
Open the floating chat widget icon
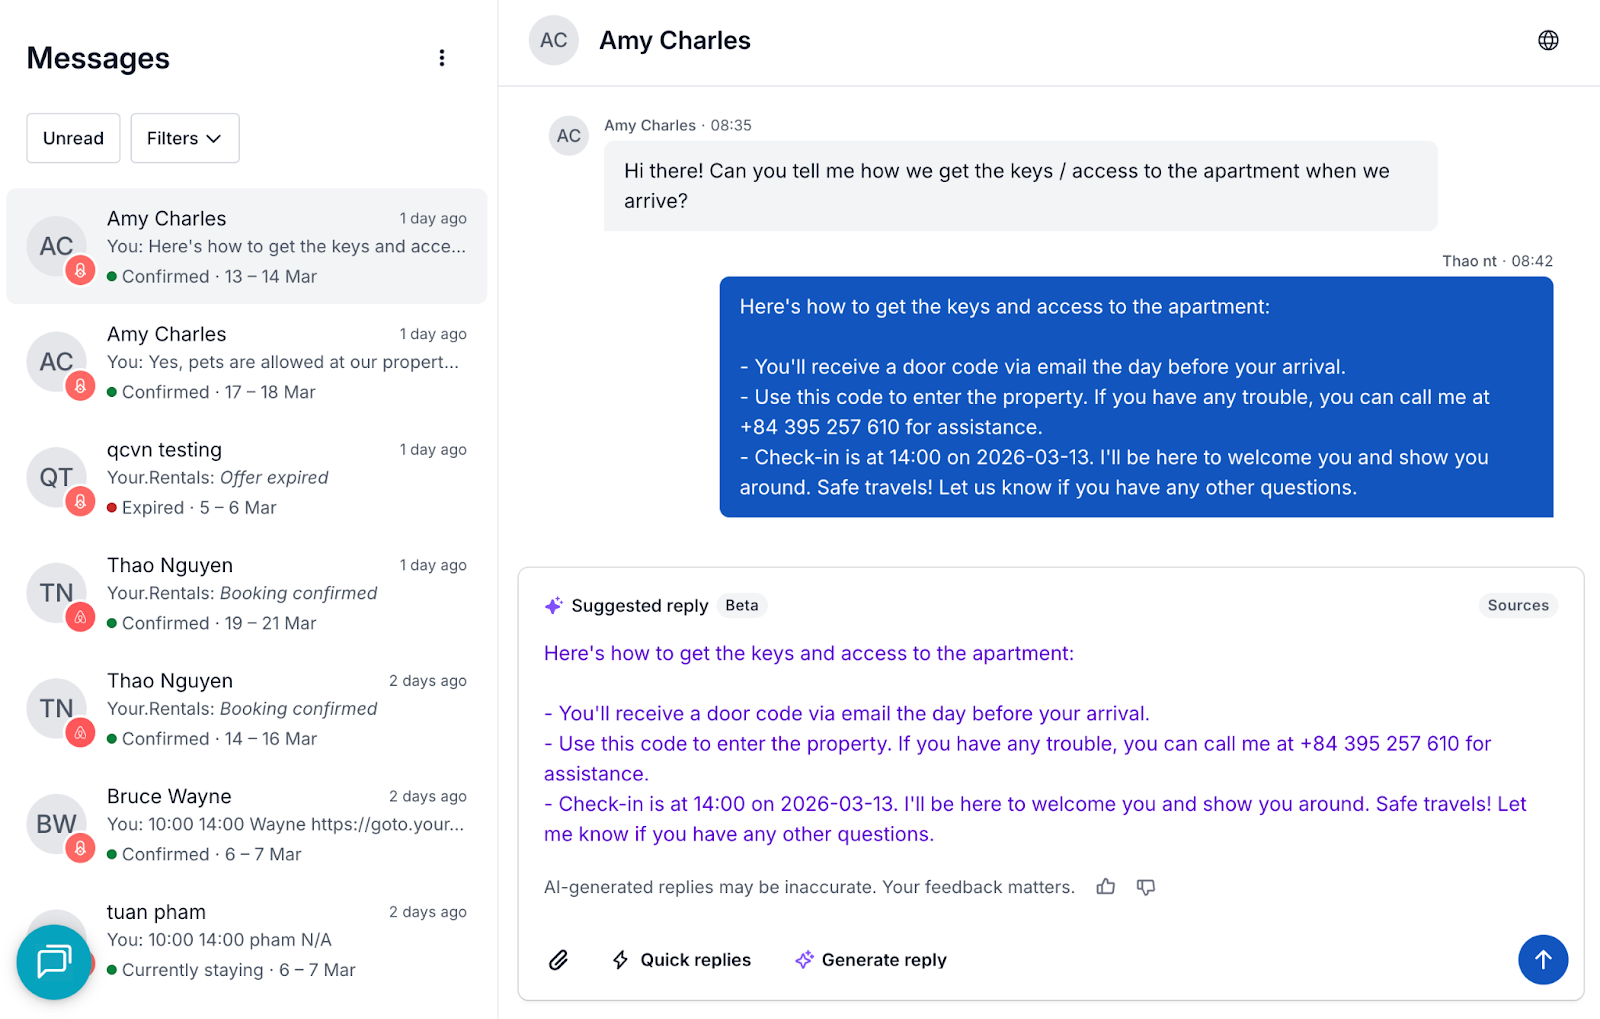54,962
